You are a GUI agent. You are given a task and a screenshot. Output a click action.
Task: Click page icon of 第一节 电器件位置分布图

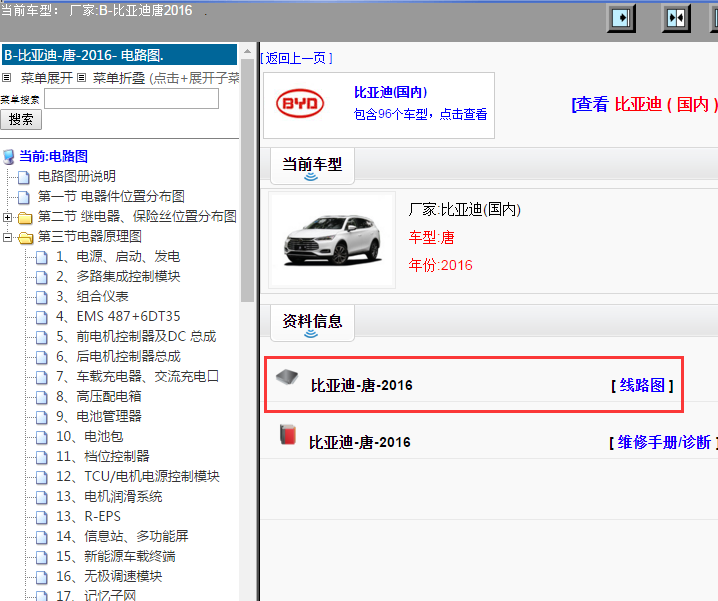(x=24, y=197)
